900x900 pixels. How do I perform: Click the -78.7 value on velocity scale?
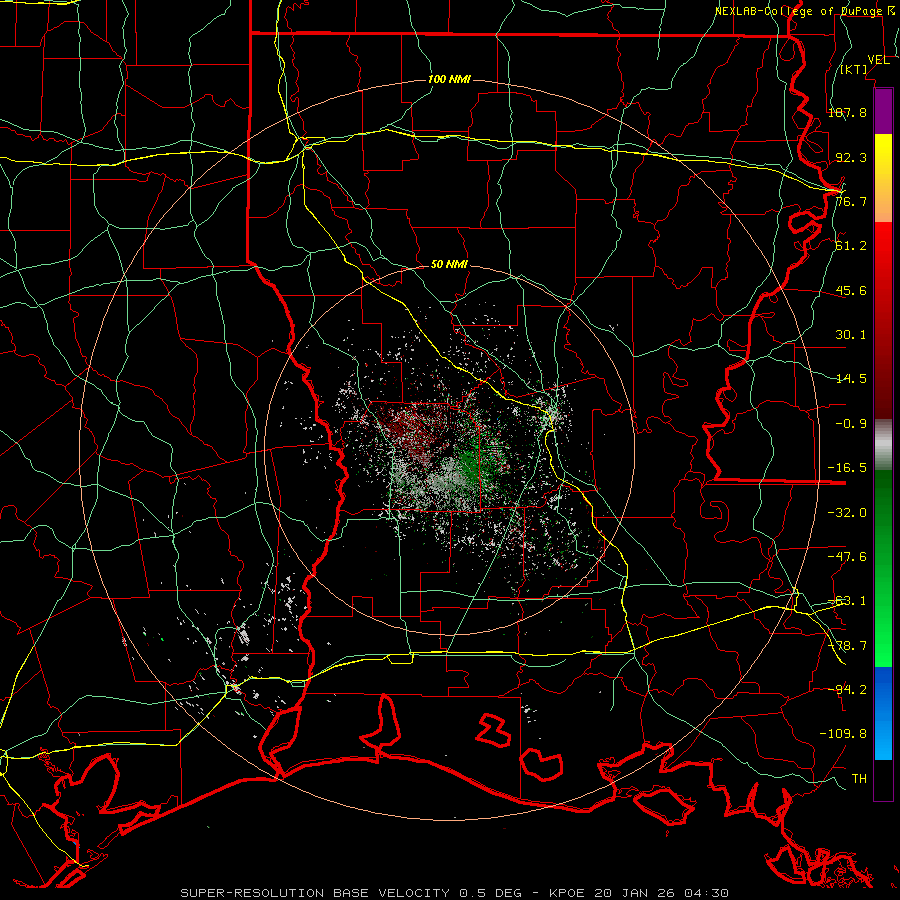(847, 646)
